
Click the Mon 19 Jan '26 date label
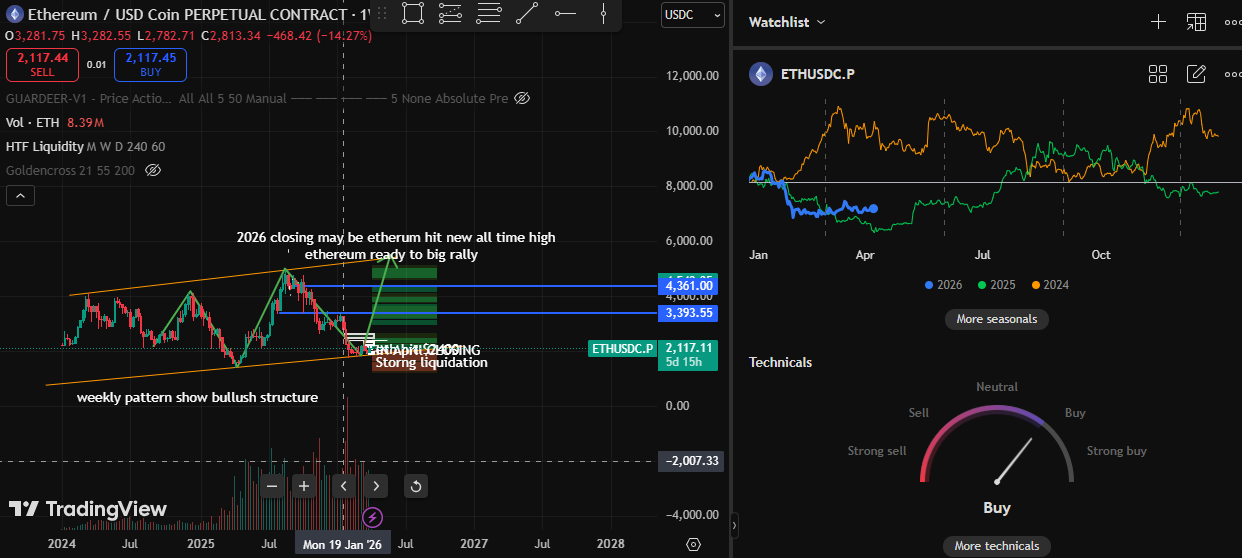(x=343, y=545)
